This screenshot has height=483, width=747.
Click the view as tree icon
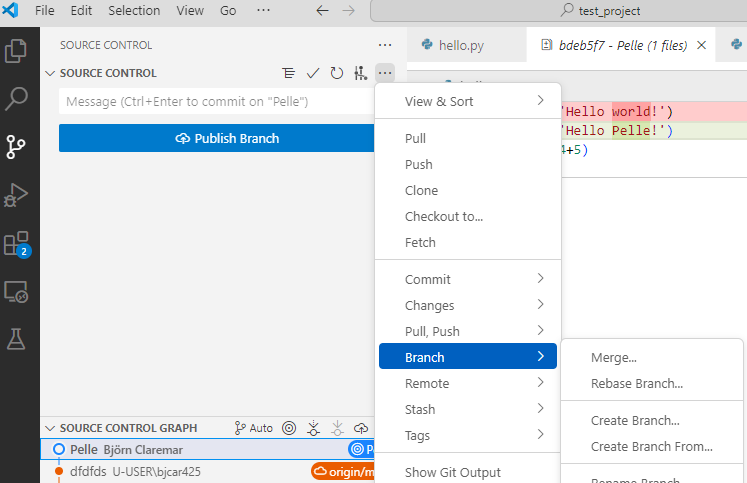point(288,73)
